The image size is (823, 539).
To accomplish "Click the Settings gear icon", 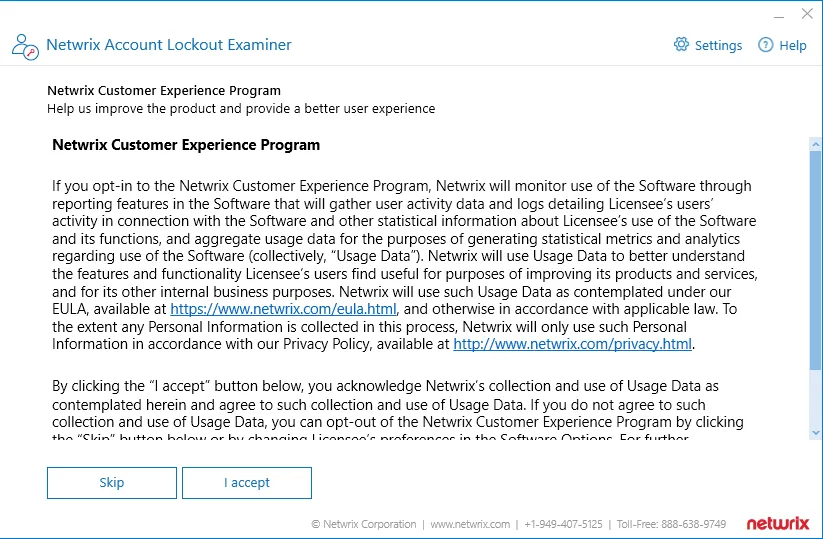I will click(681, 45).
